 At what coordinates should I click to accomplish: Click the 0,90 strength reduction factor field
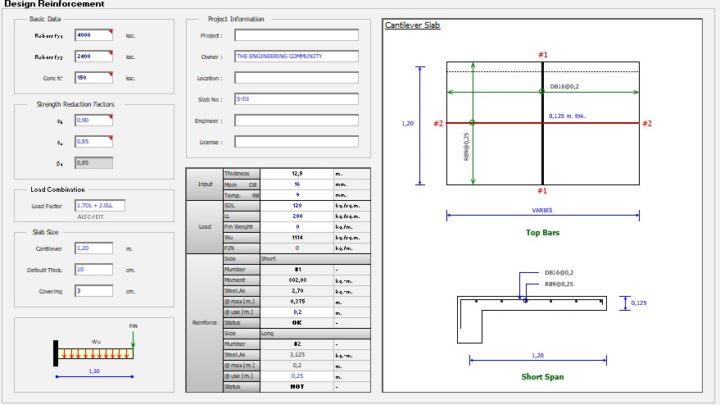point(94,120)
